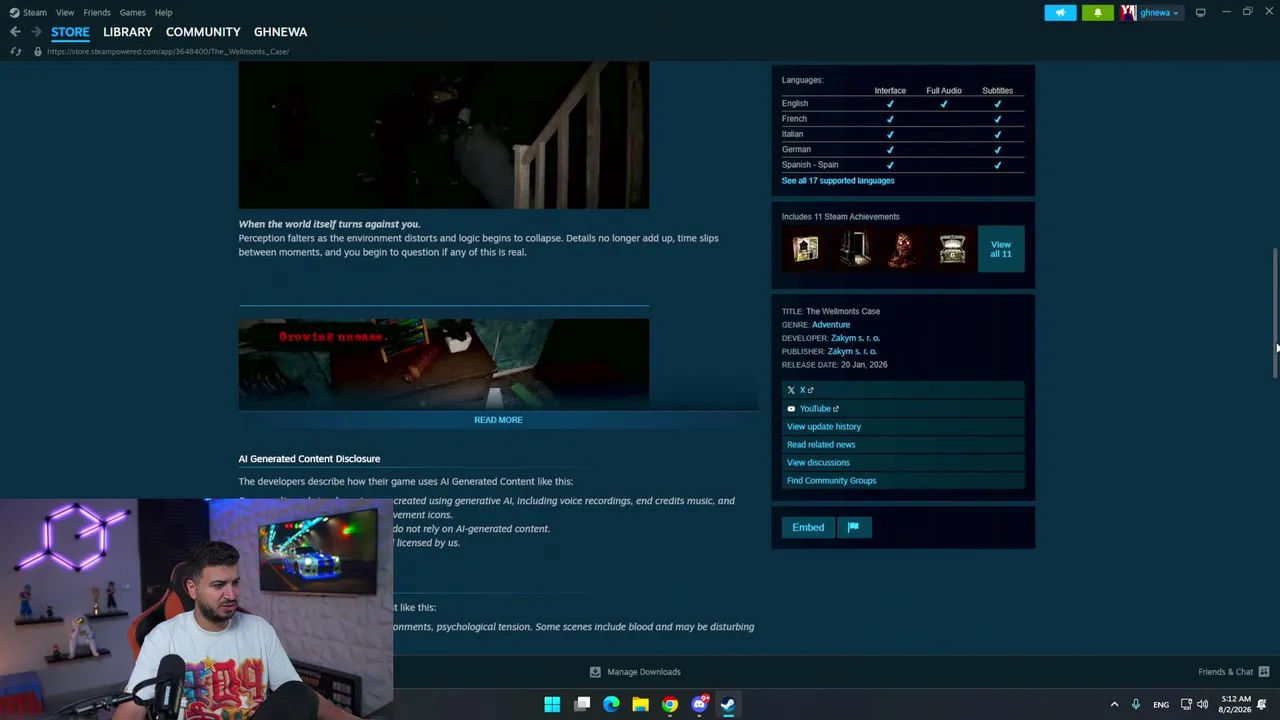The image size is (1280, 720).
Task: Go forward with the navigation forward arrow
Action: tap(36, 32)
